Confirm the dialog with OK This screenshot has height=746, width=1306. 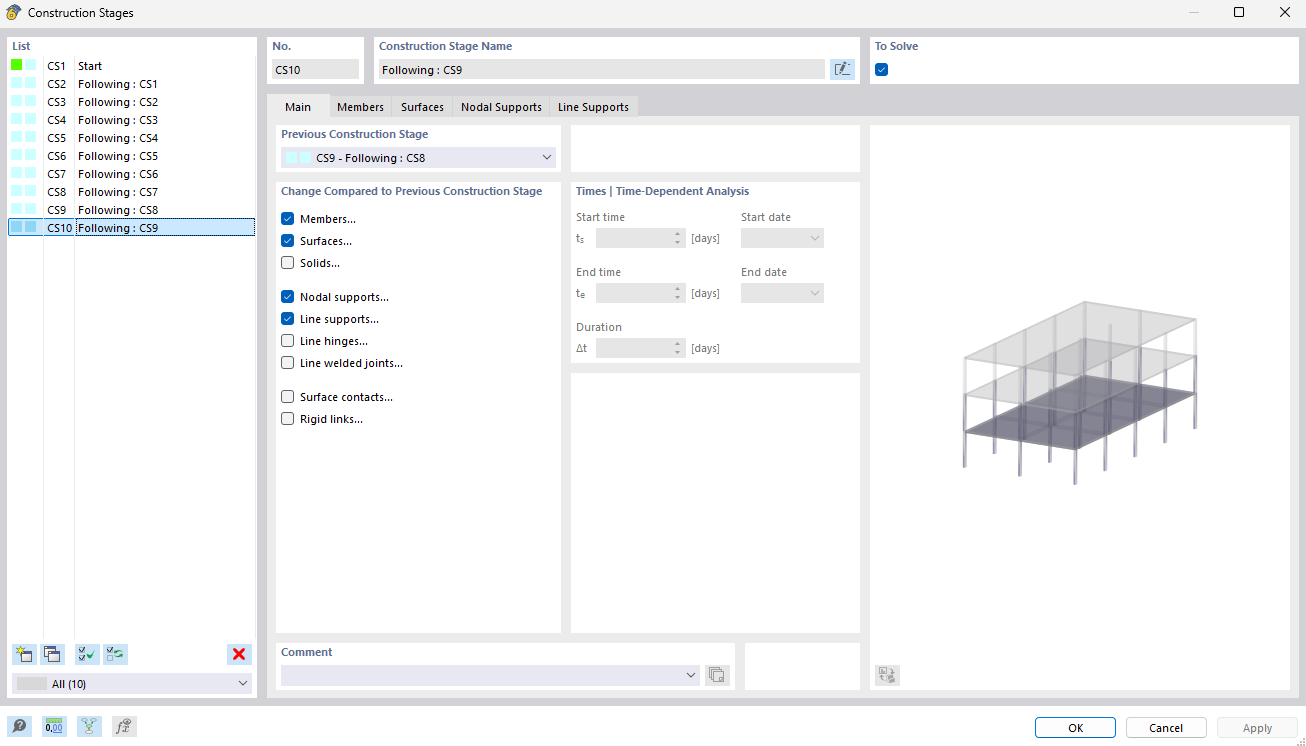[1075, 727]
